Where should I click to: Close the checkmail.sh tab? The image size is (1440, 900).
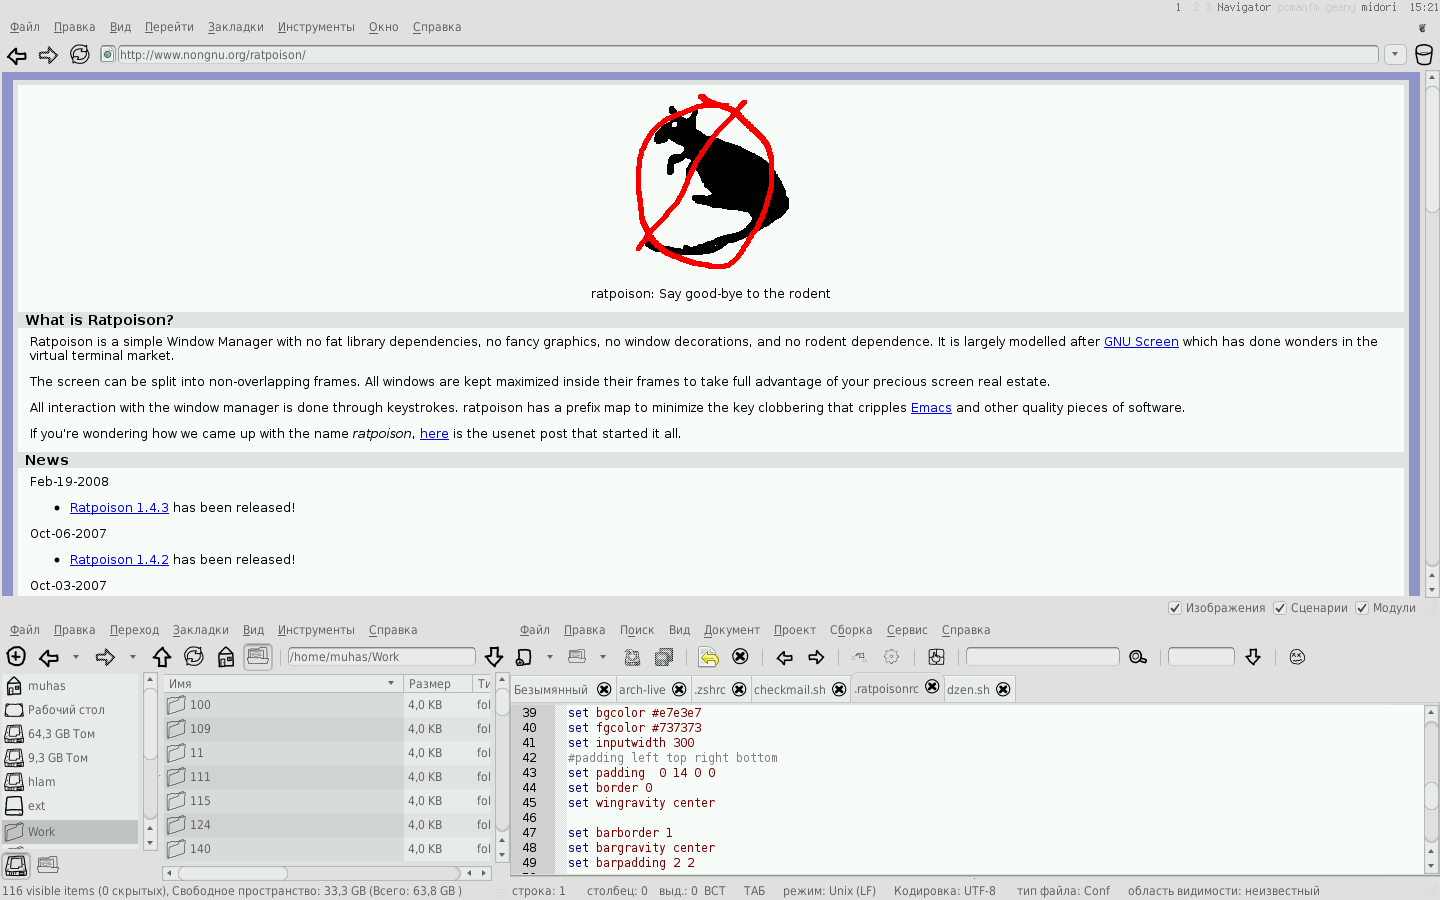point(839,689)
